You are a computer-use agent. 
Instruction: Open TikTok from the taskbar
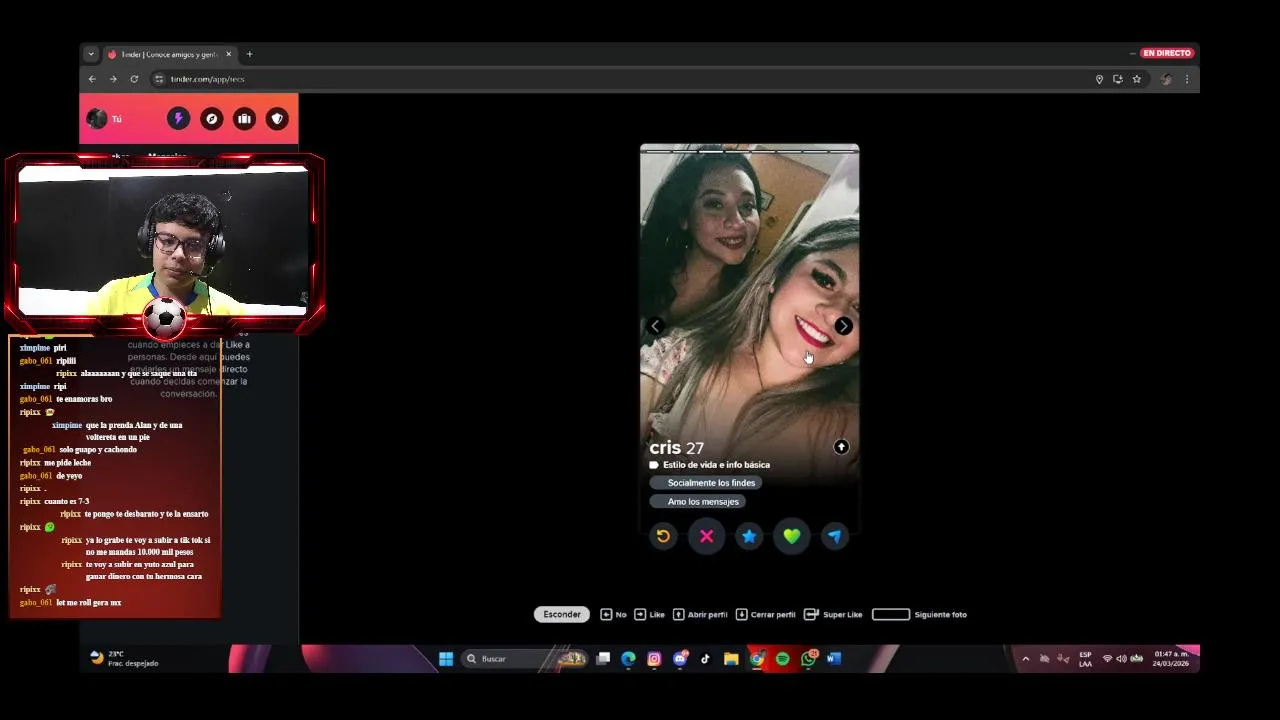(705, 658)
